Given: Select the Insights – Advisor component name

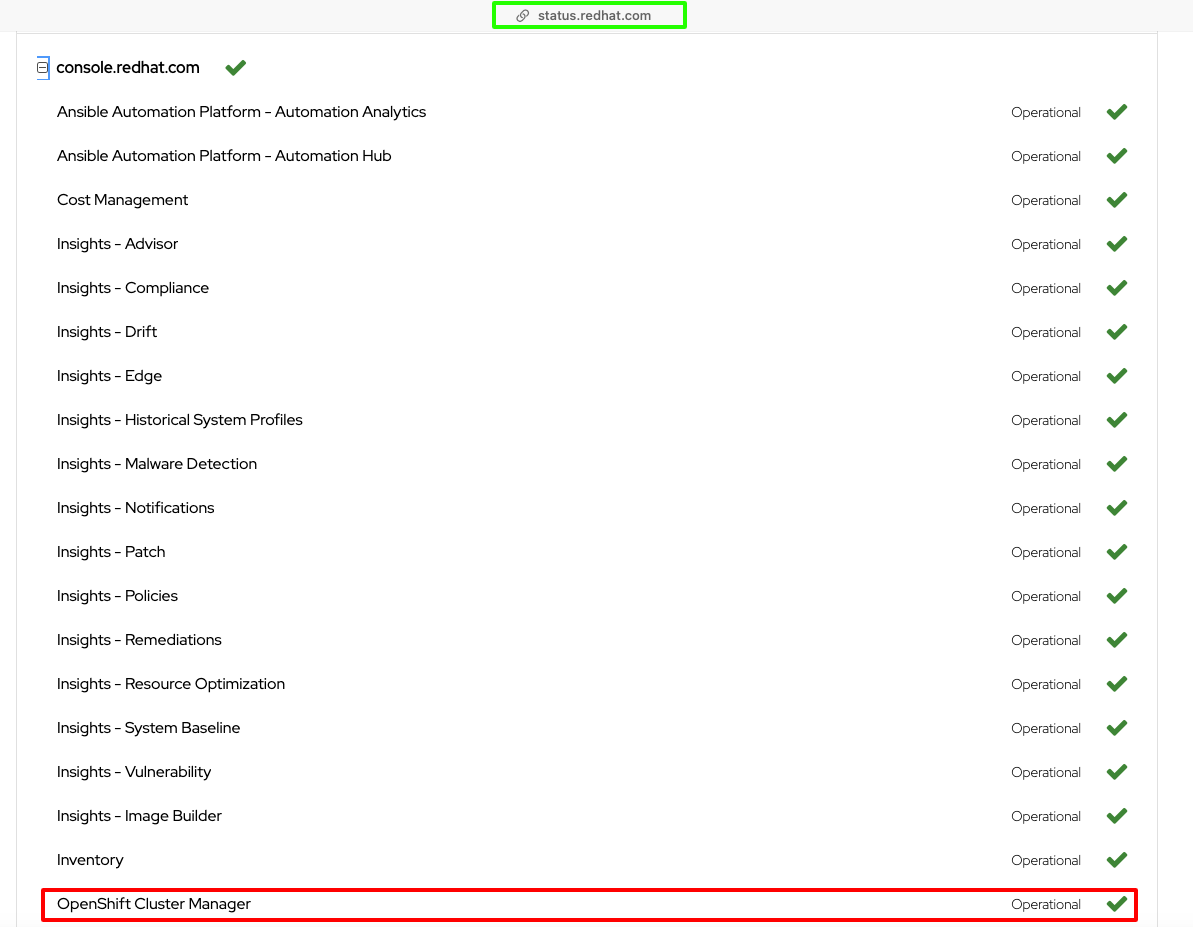Looking at the screenshot, I should coord(117,244).
